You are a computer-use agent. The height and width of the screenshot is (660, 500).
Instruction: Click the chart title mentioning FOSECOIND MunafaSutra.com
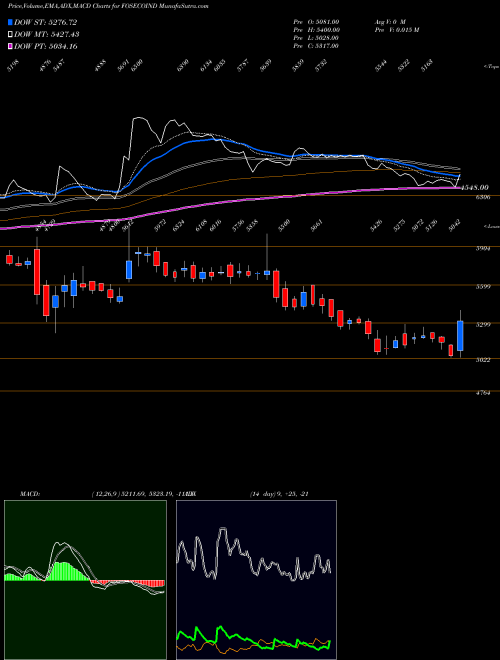pyautogui.click(x=109, y=6)
